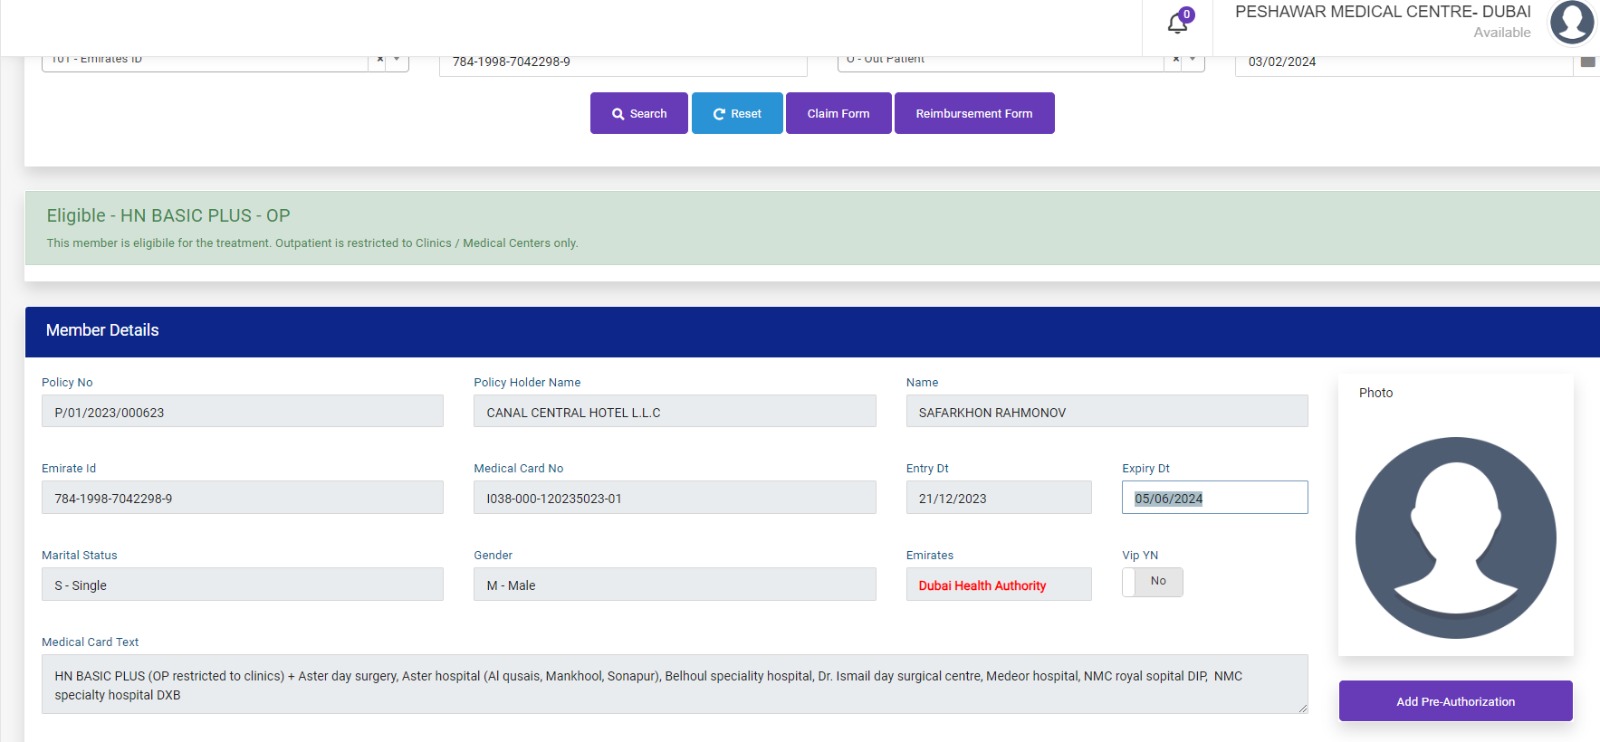Click Add Pre-Authorization button
1600x742 pixels.
coord(1455,701)
